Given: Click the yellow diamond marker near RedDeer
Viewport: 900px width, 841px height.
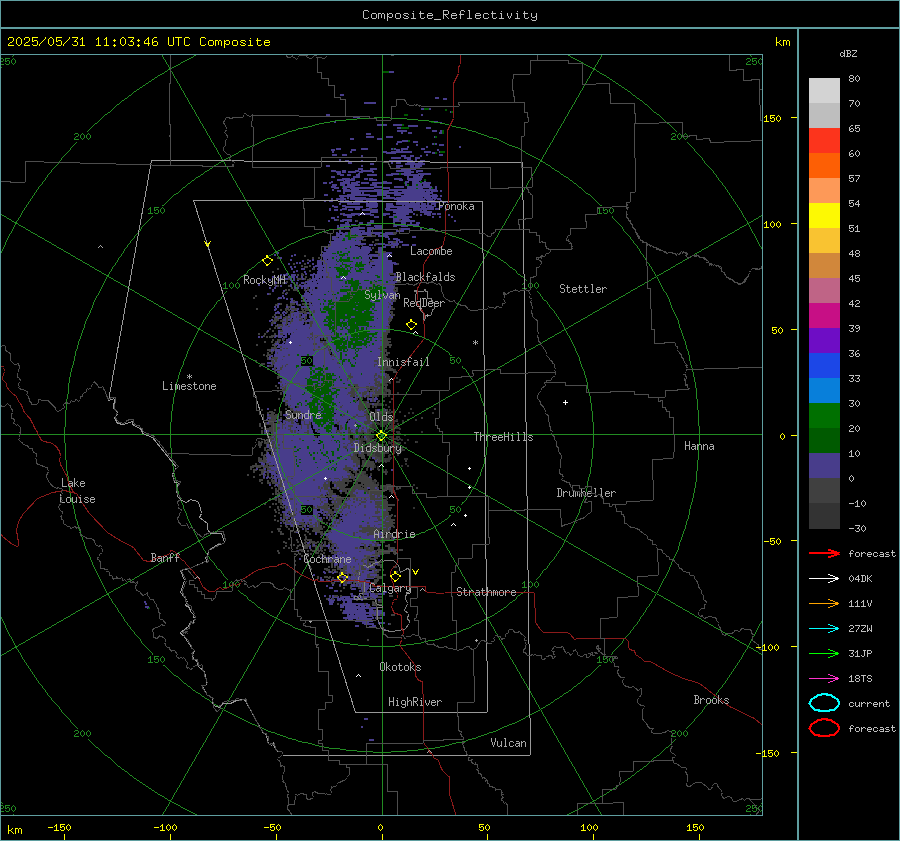Looking at the screenshot, I should coord(411,325).
